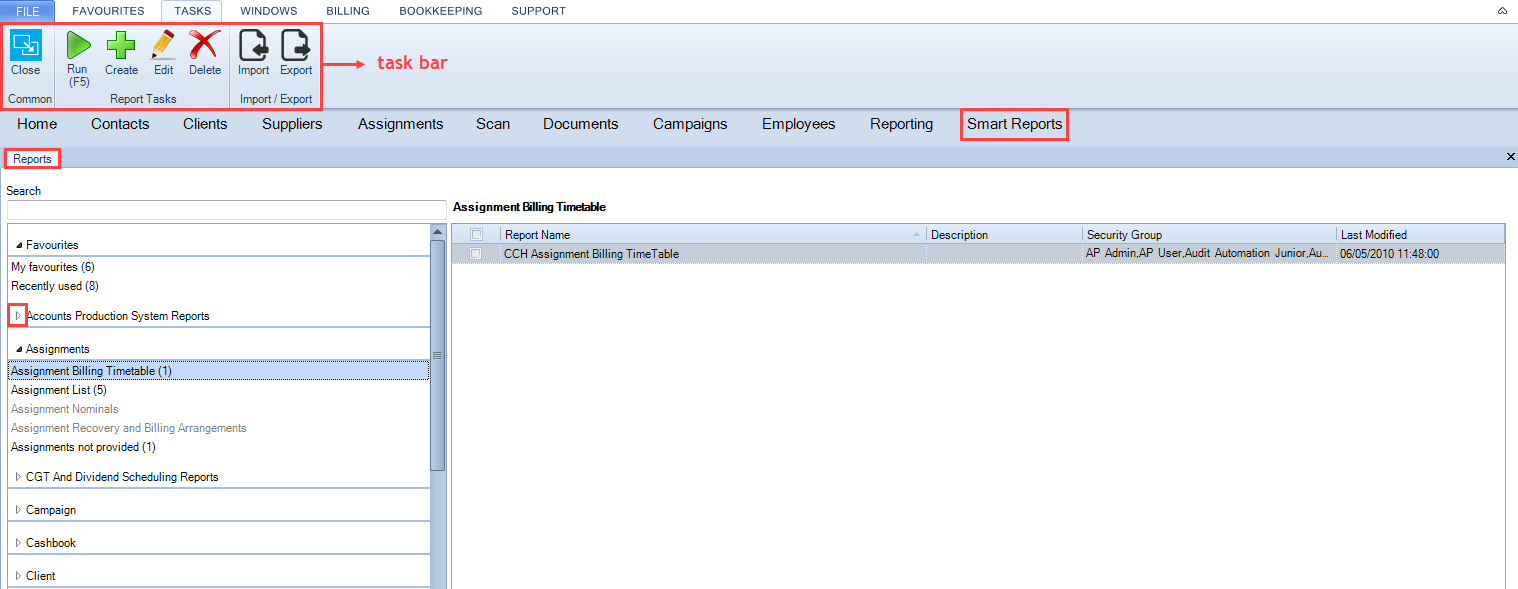Go to Employees
Viewport: 1518px width, 589px height.
click(x=798, y=124)
